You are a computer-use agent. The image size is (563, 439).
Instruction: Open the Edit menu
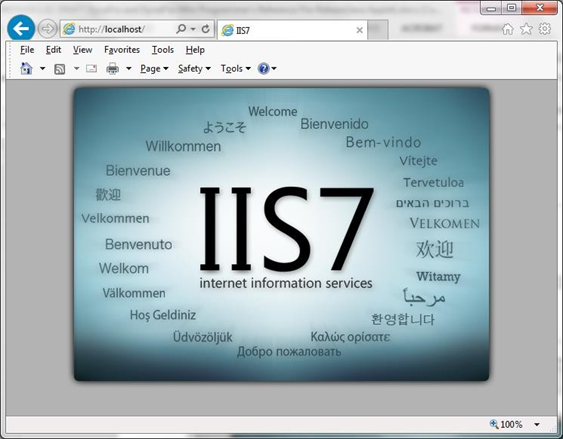[x=53, y=50]
